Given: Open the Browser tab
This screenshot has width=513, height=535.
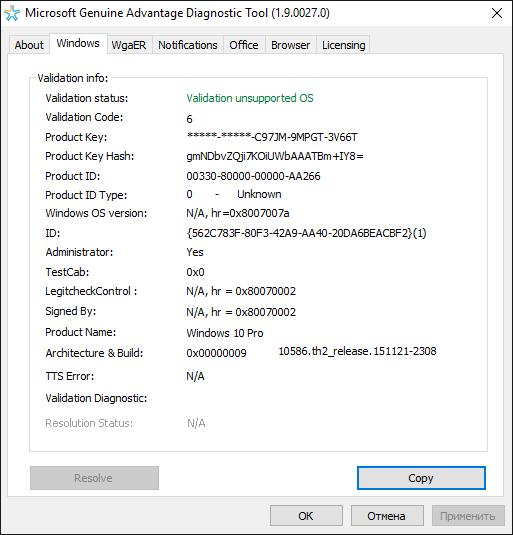Looking at the screenshot, I should tap(291, 45).
